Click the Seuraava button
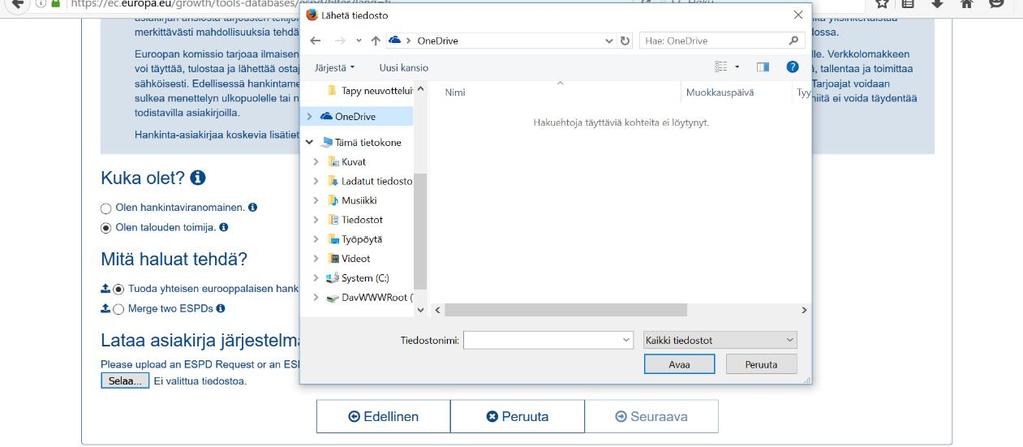The height and width of the screenshot is (447, 1023). (x=651, y=416)
